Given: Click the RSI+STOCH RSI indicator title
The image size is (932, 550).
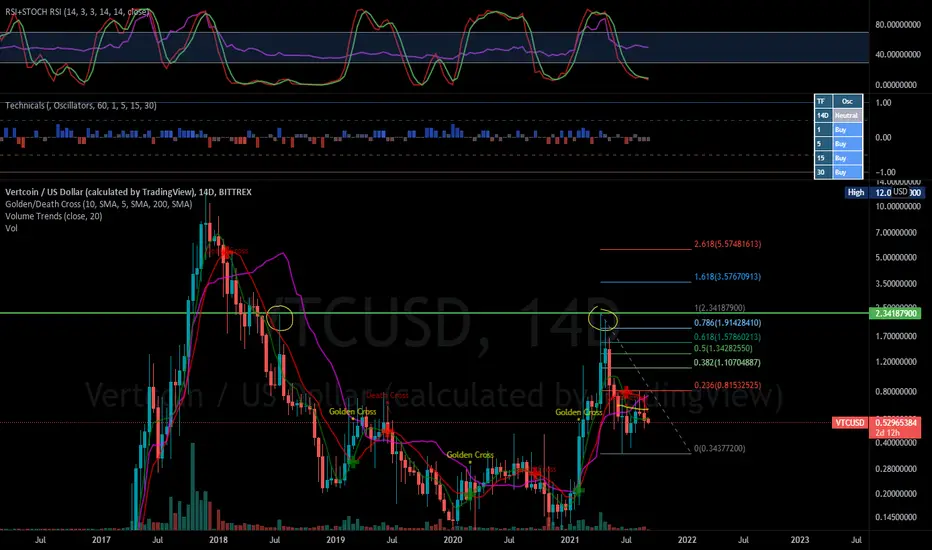Looking at the screenshot, I should coord(77,12).
